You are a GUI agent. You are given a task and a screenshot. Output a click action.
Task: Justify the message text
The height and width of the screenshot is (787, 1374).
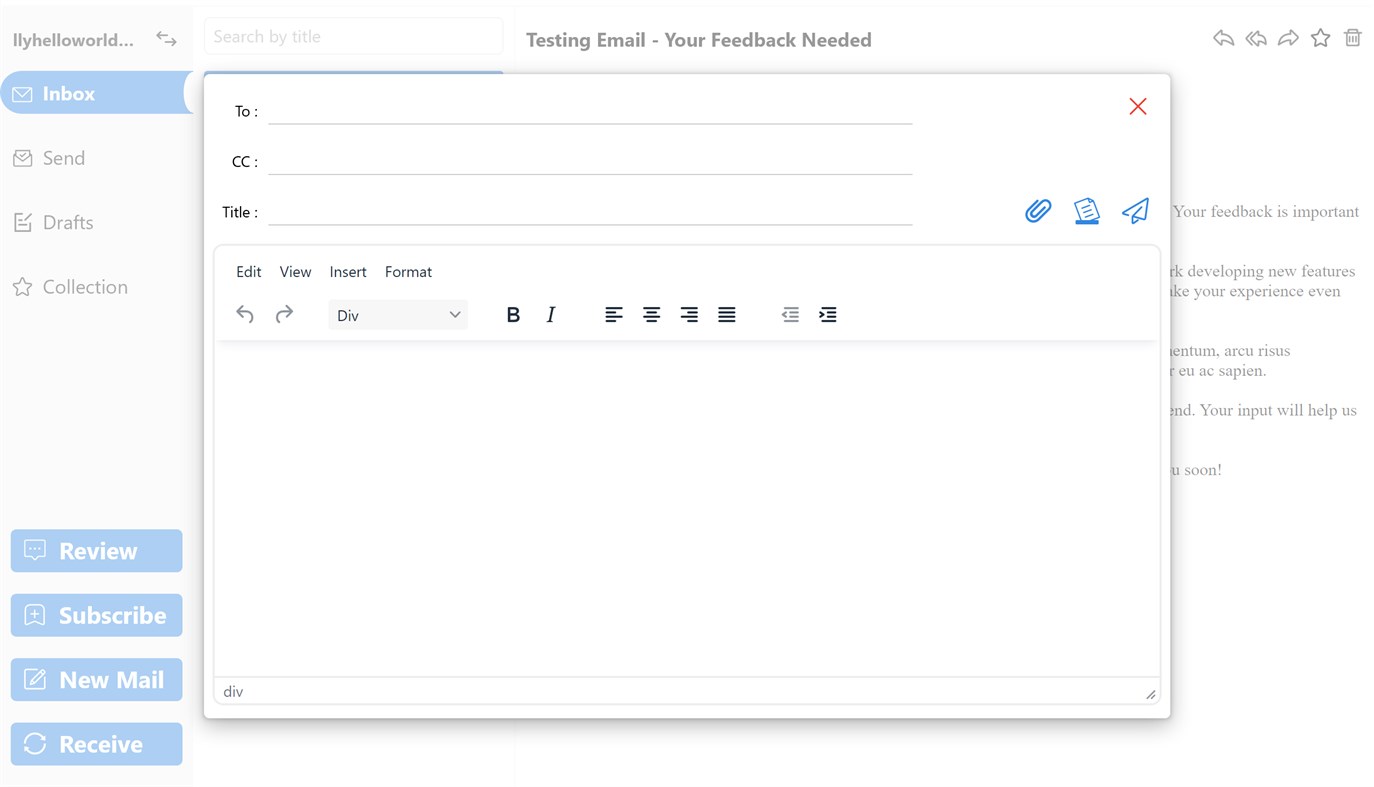(726, 314)
